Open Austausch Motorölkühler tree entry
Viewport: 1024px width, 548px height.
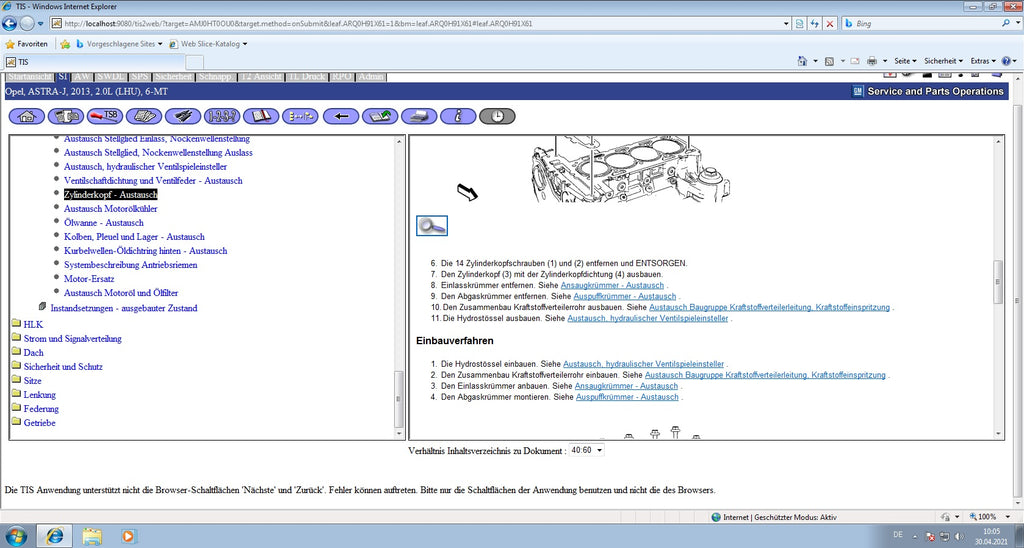coord(110,209)
